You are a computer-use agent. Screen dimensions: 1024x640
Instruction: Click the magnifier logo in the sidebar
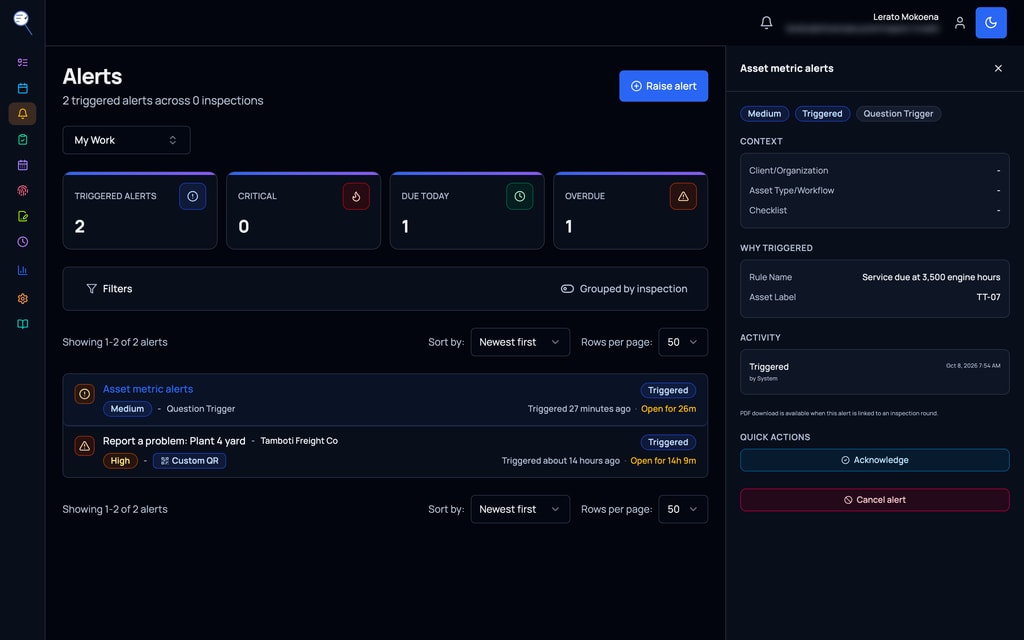[23, 22]
